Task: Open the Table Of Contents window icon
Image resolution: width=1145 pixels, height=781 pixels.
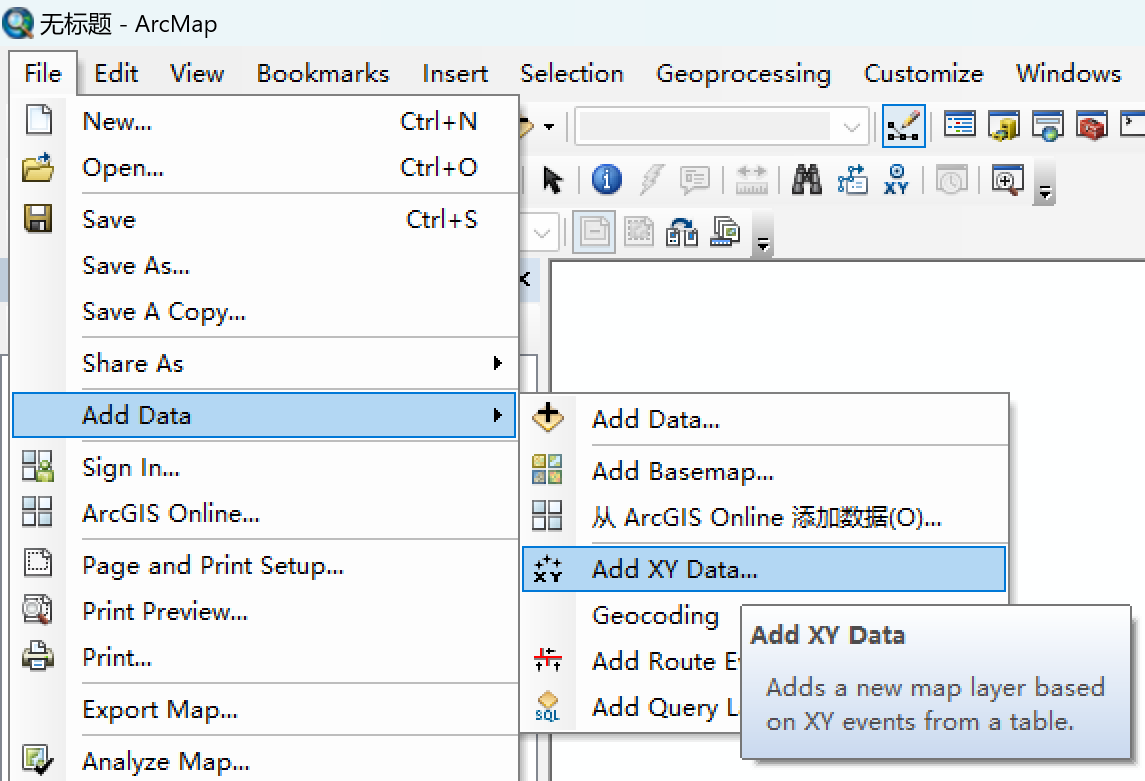Action: tap(960, 126)
